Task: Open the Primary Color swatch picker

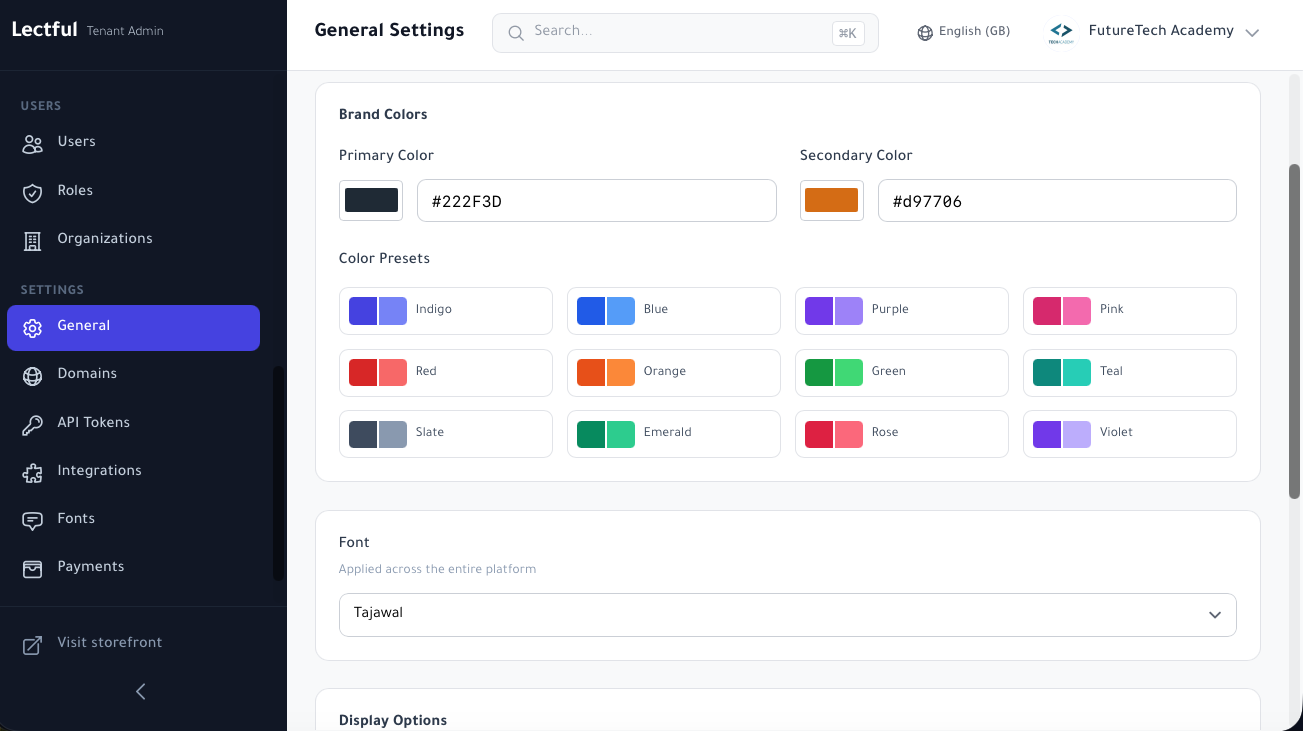Action: [371, 200]
